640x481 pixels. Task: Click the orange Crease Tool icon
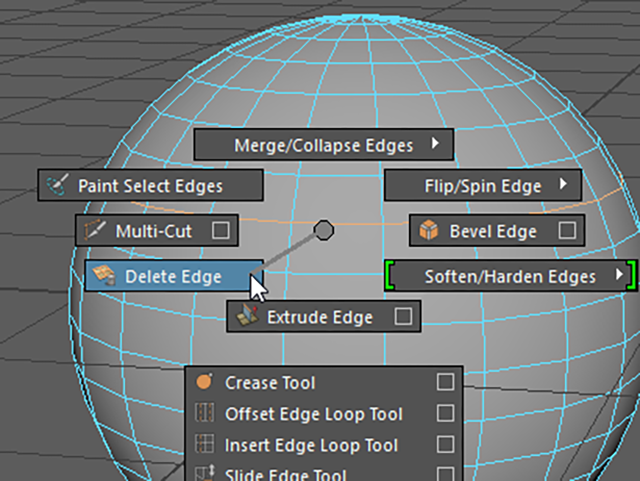tap(204, 382)
